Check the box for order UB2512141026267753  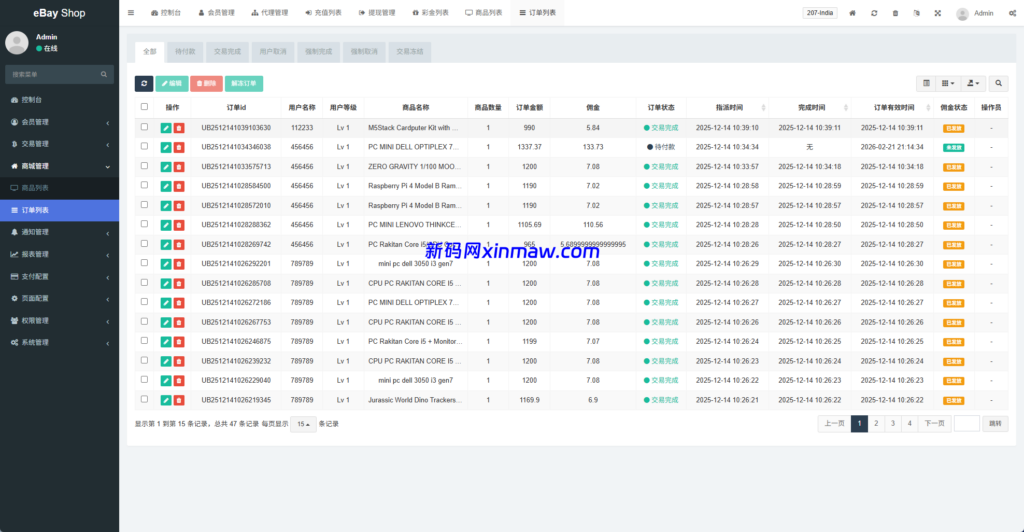pyautogui.click(x=144, y=321)
